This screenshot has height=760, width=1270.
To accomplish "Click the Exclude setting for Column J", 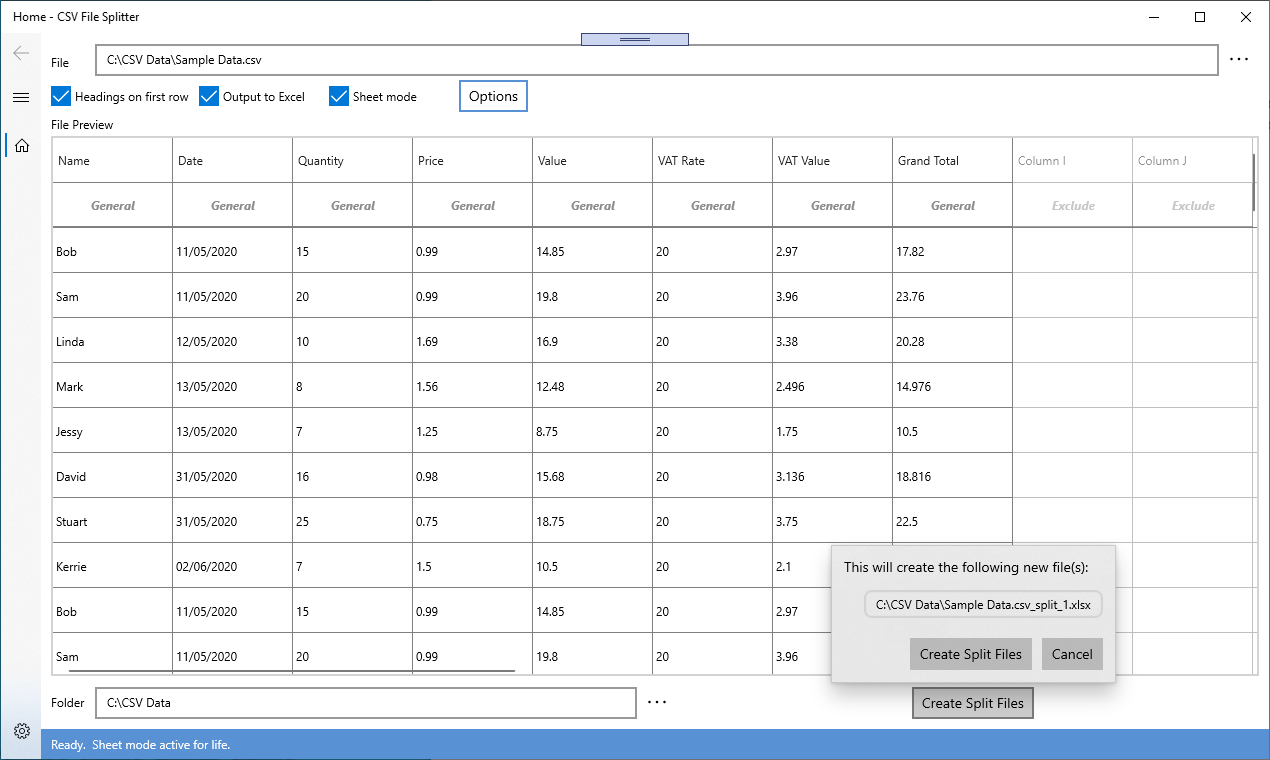I will tap(1192, 205).
